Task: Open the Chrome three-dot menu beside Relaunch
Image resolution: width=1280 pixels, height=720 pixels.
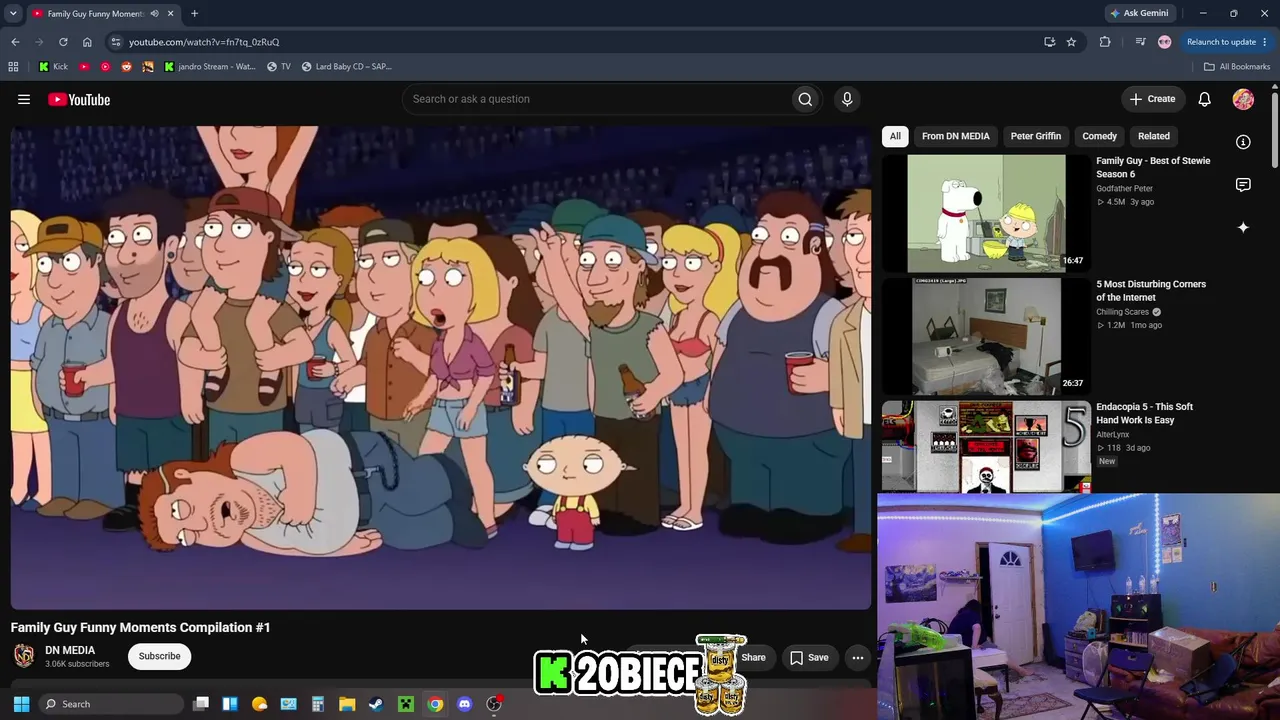Action: click(1265, 42)
